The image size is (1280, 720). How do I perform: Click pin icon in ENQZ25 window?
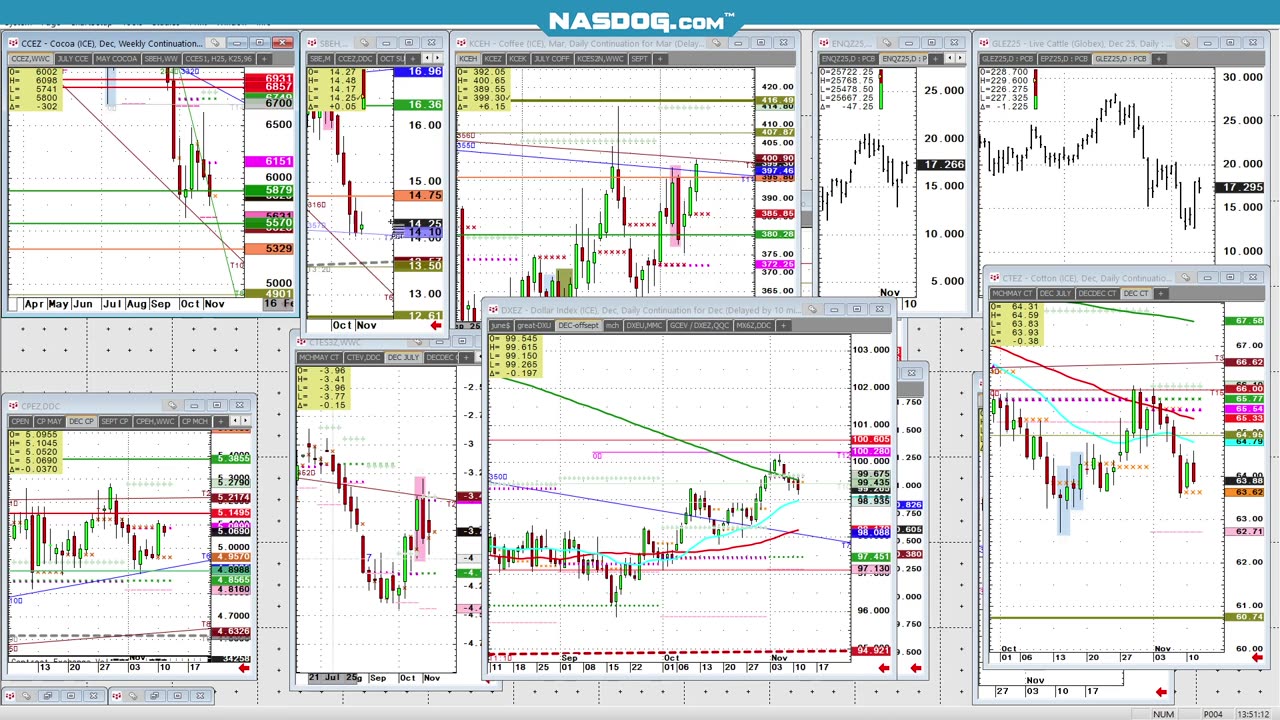pyautogui.click(x=887, y=43)
